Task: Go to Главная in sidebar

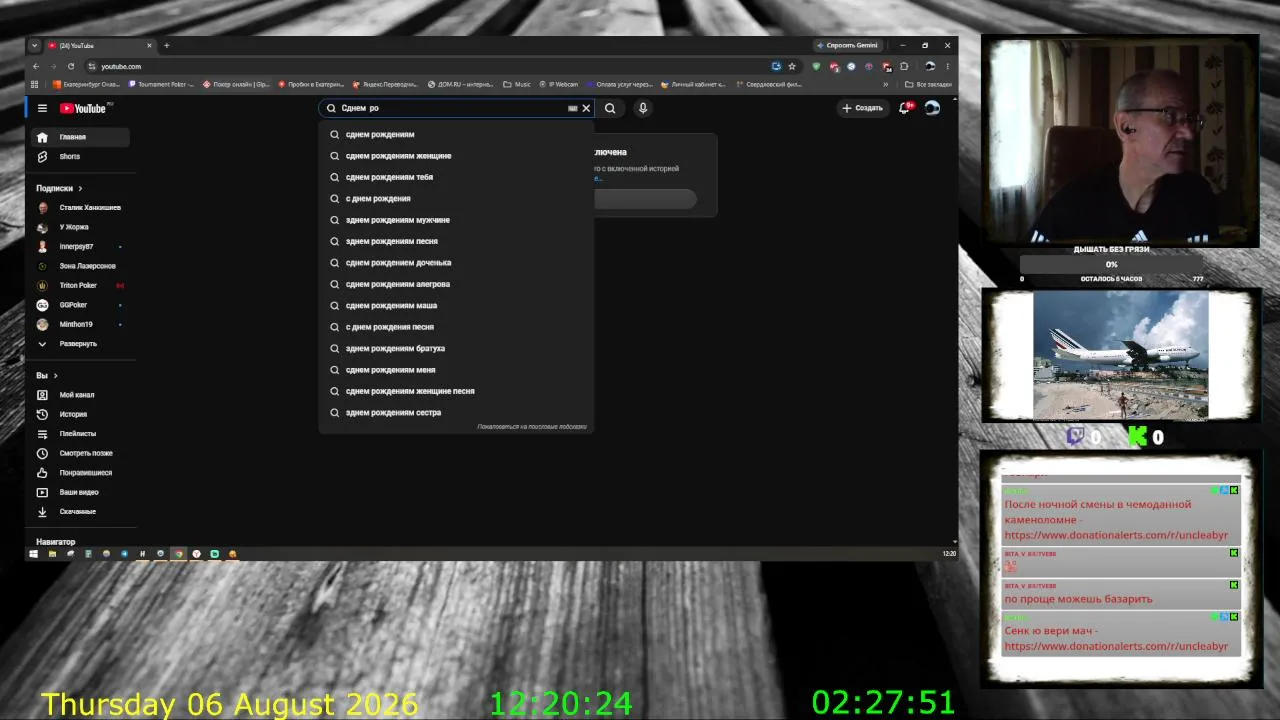Action: coord(79,137)
